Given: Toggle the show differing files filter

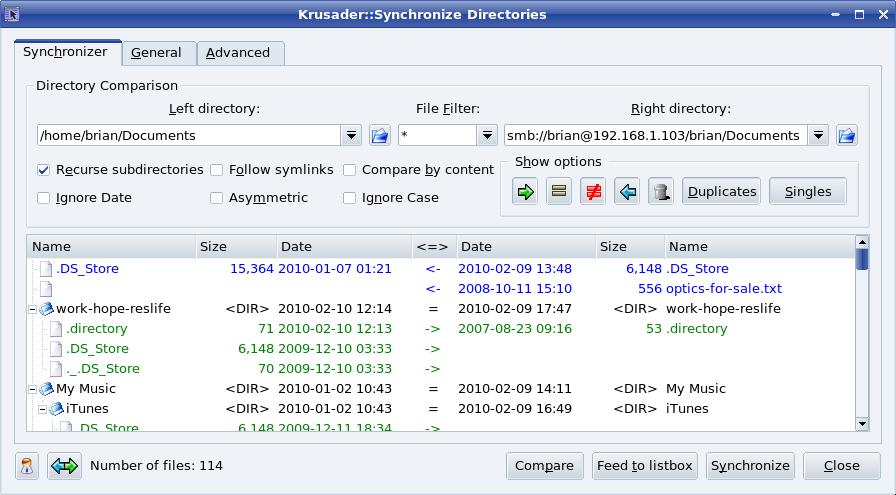Looking at the screenshot, I should (x=593, y=191).
